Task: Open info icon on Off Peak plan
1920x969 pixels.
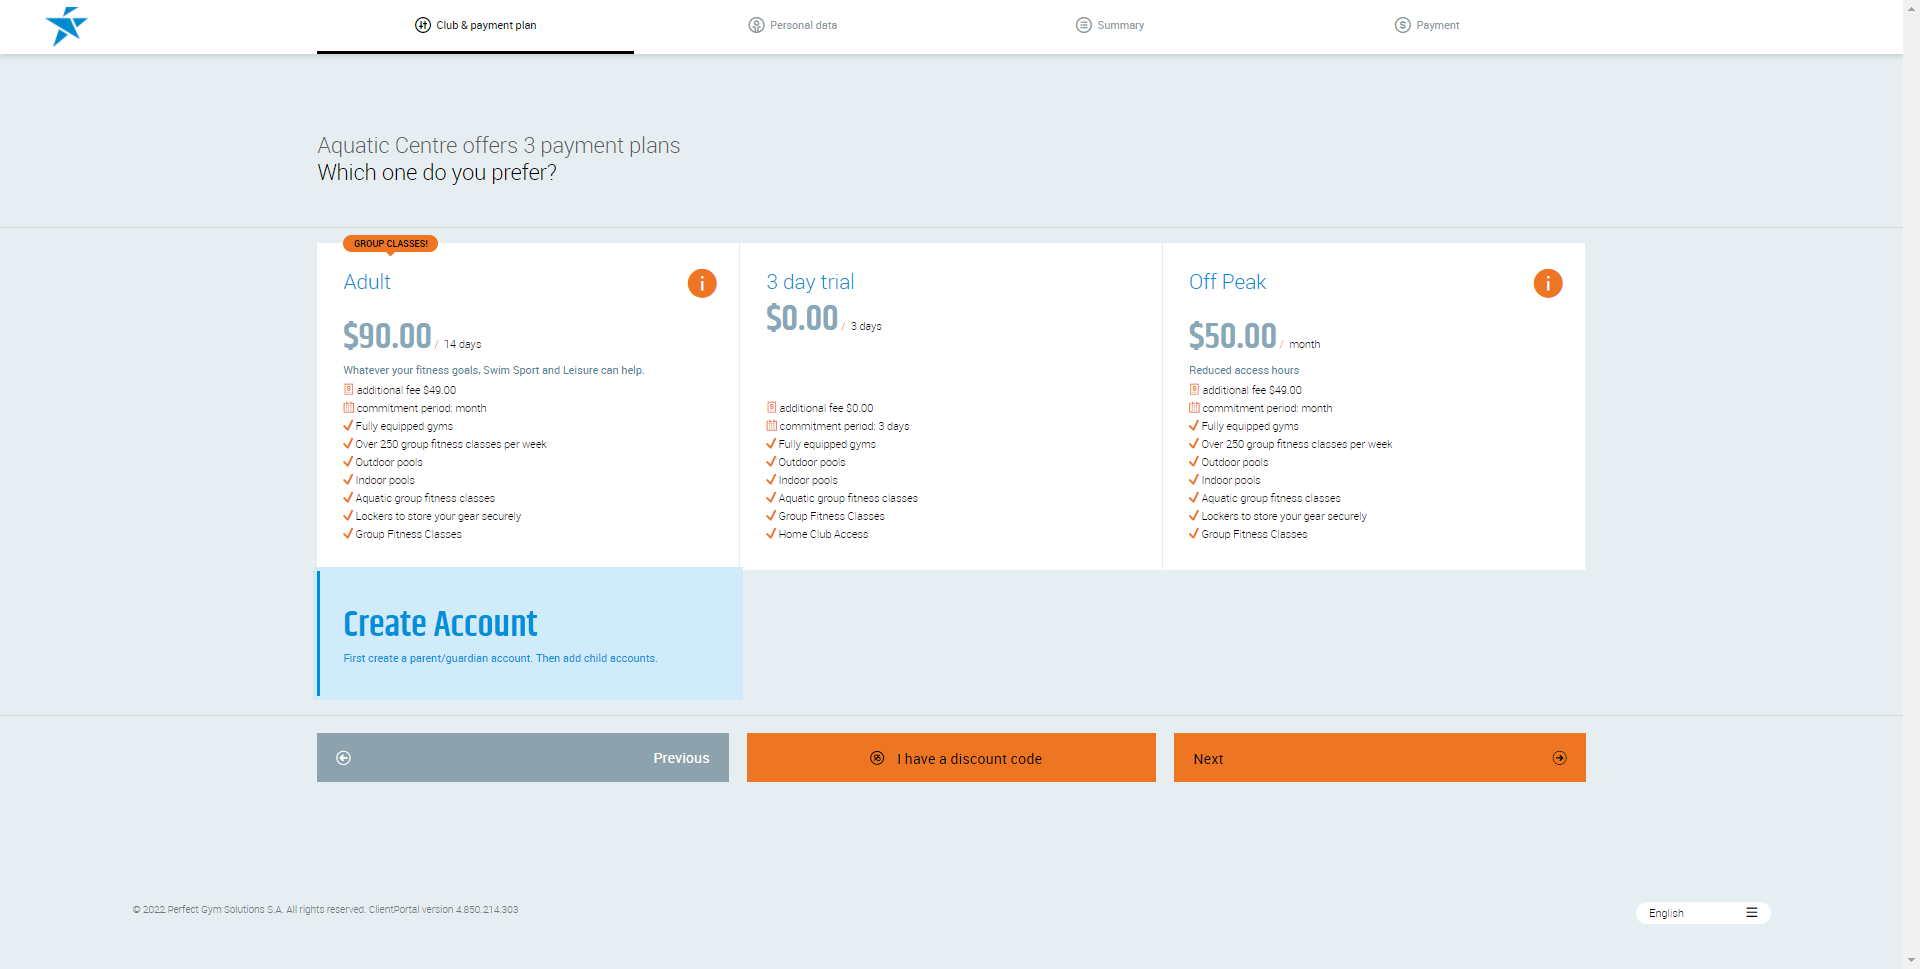Action: coord(1547,283)
